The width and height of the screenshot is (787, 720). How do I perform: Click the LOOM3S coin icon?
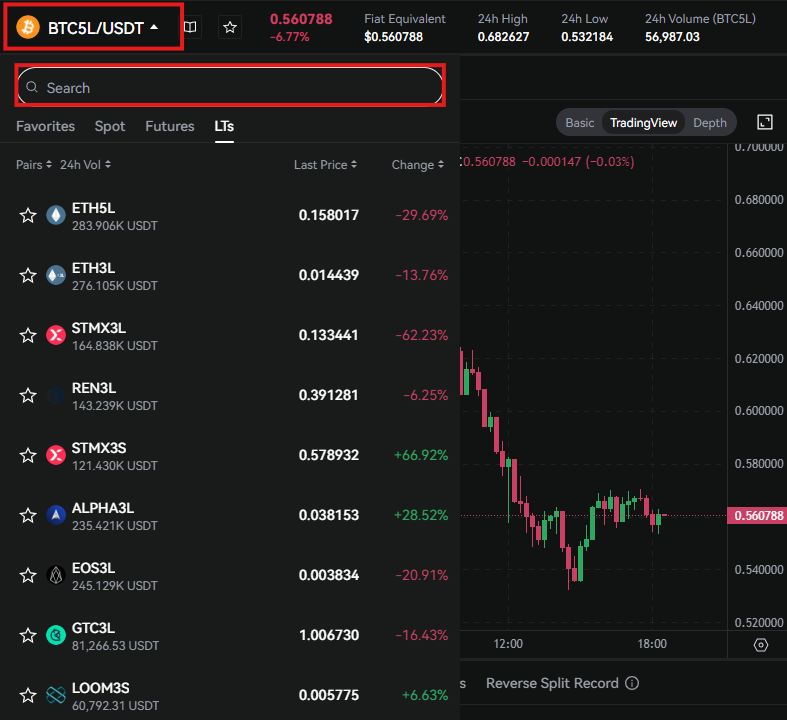56,695
